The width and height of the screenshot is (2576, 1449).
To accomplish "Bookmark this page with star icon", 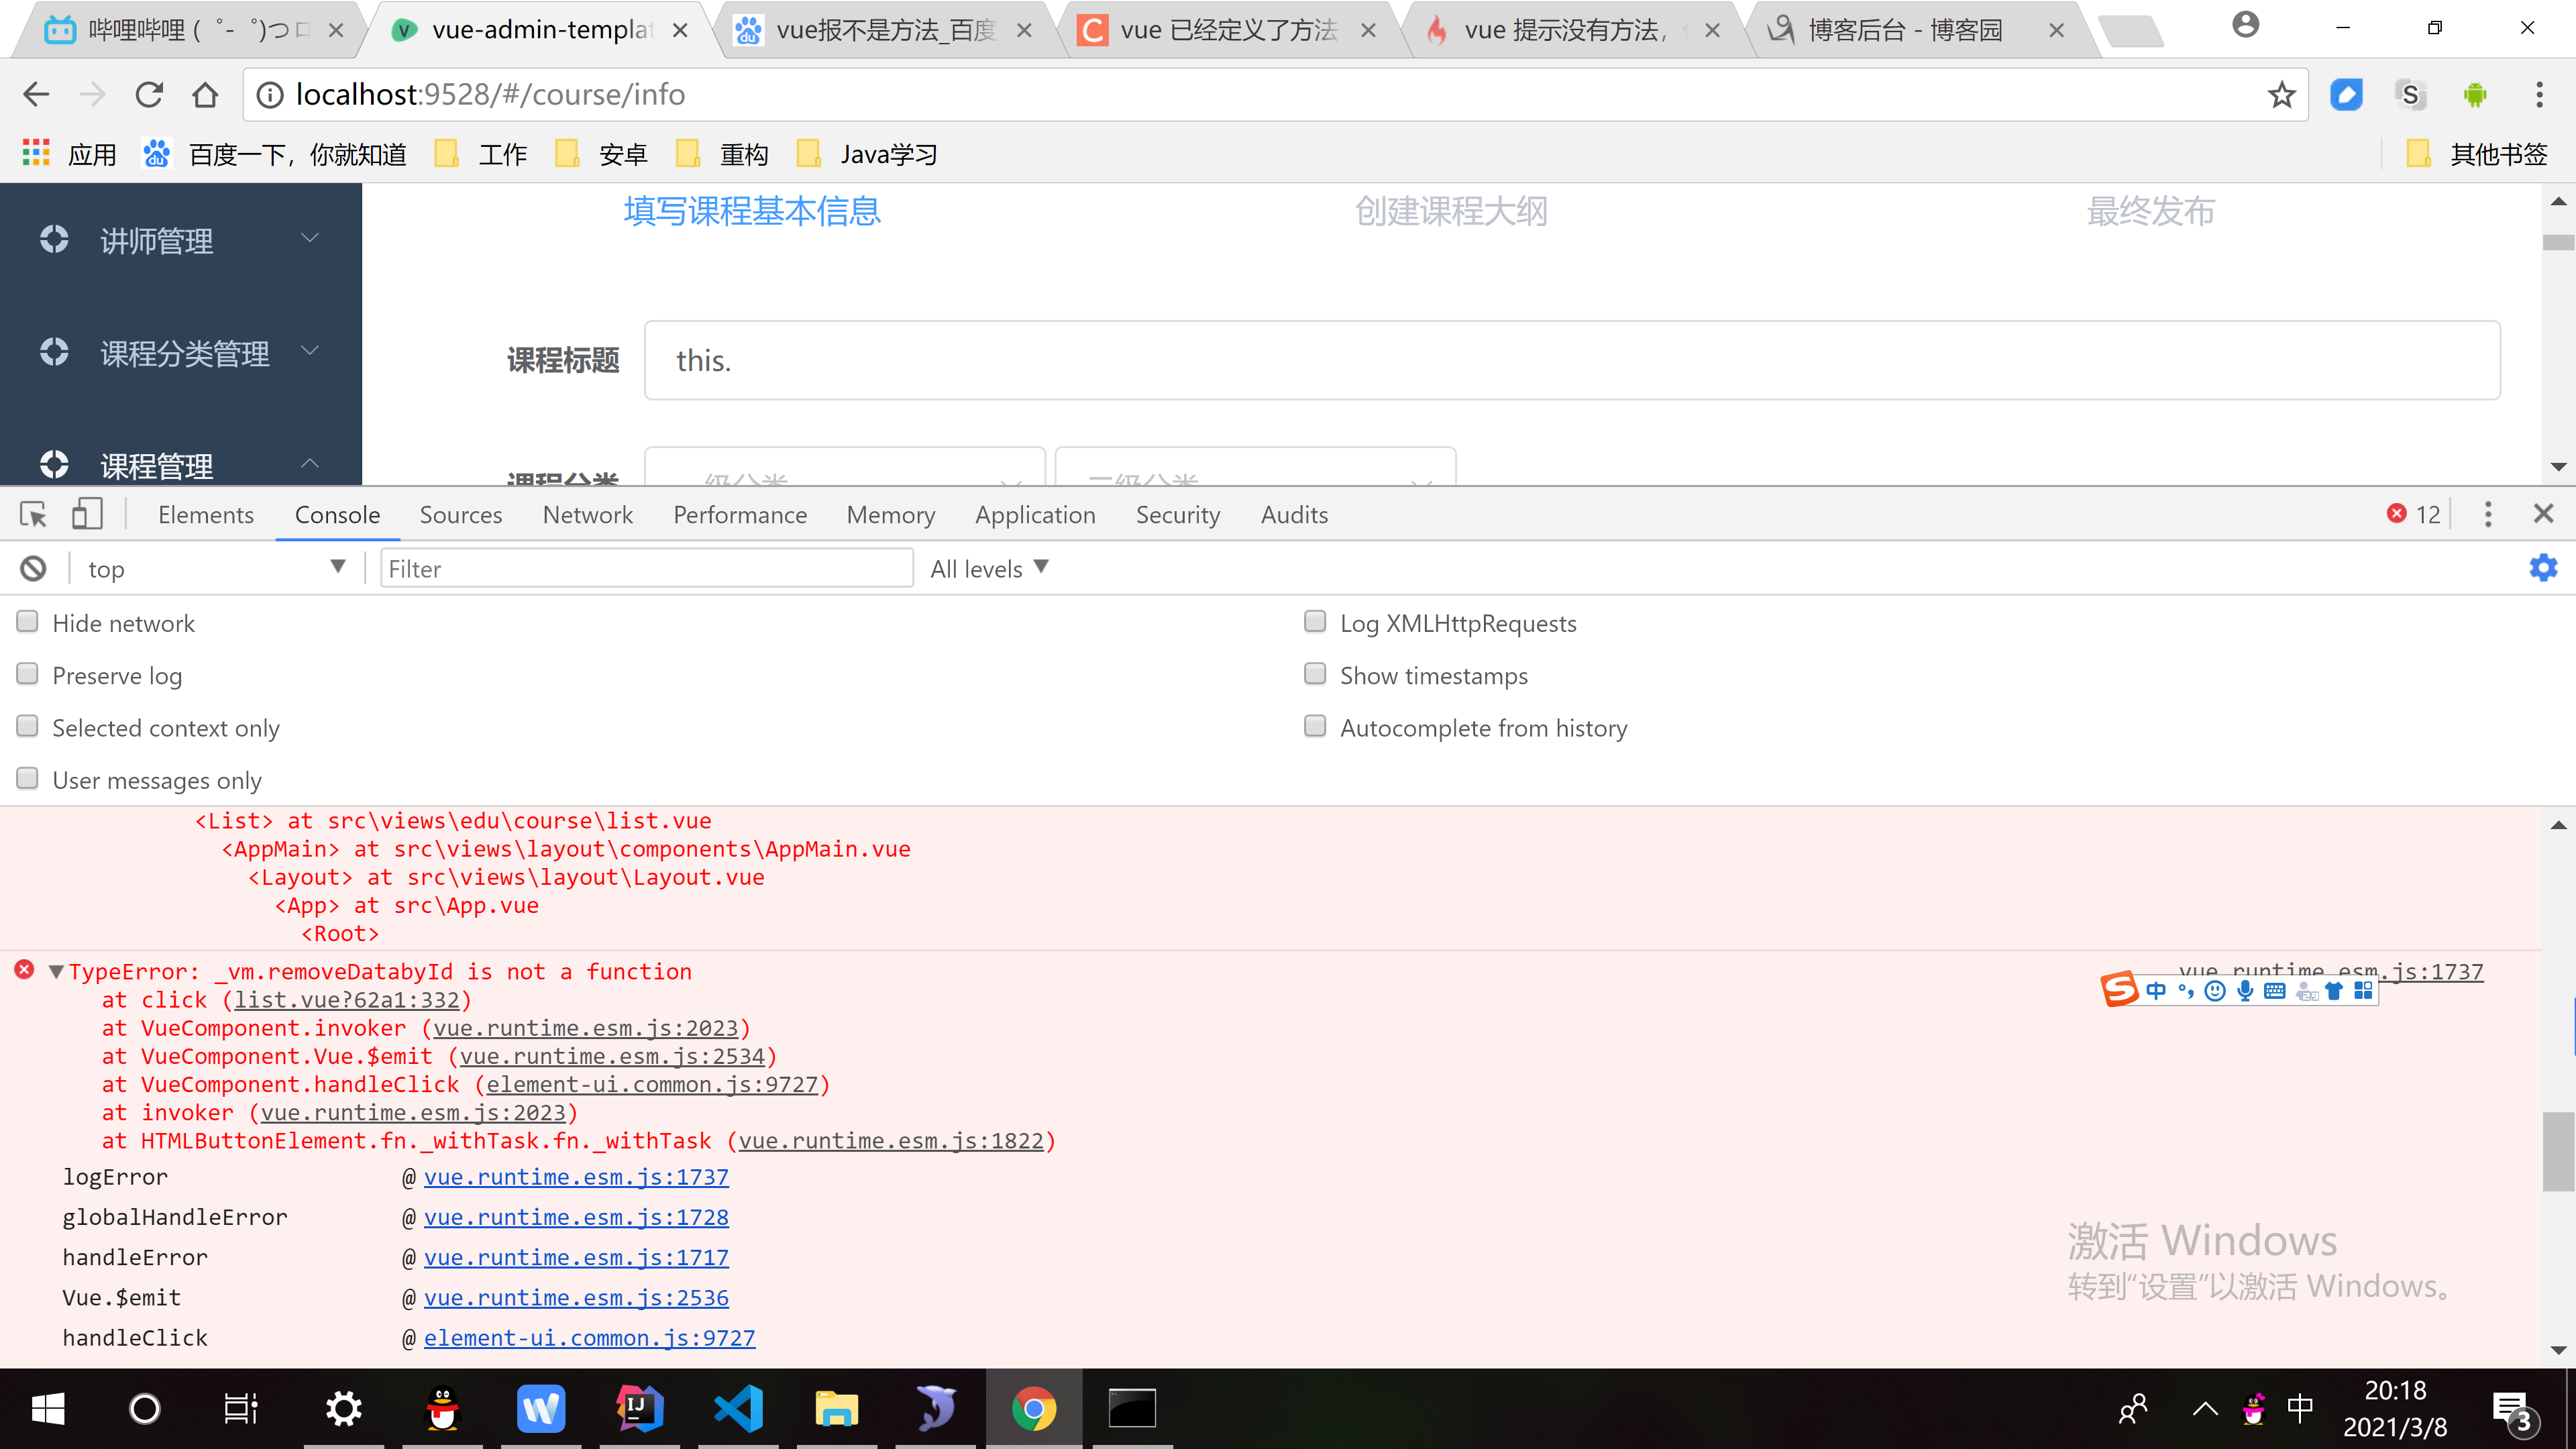I will (x=2281, y=95).
